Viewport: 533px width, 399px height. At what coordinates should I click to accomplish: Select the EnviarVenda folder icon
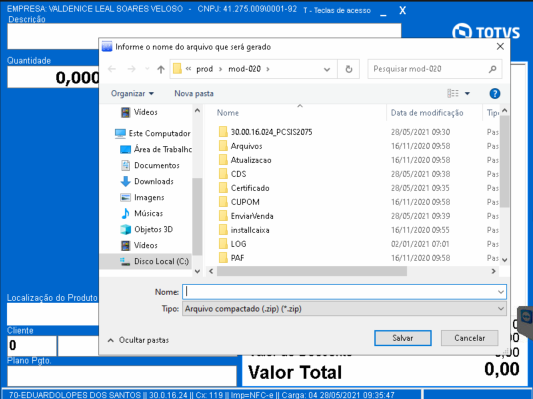pyautogui.click(x=223, y=216)
